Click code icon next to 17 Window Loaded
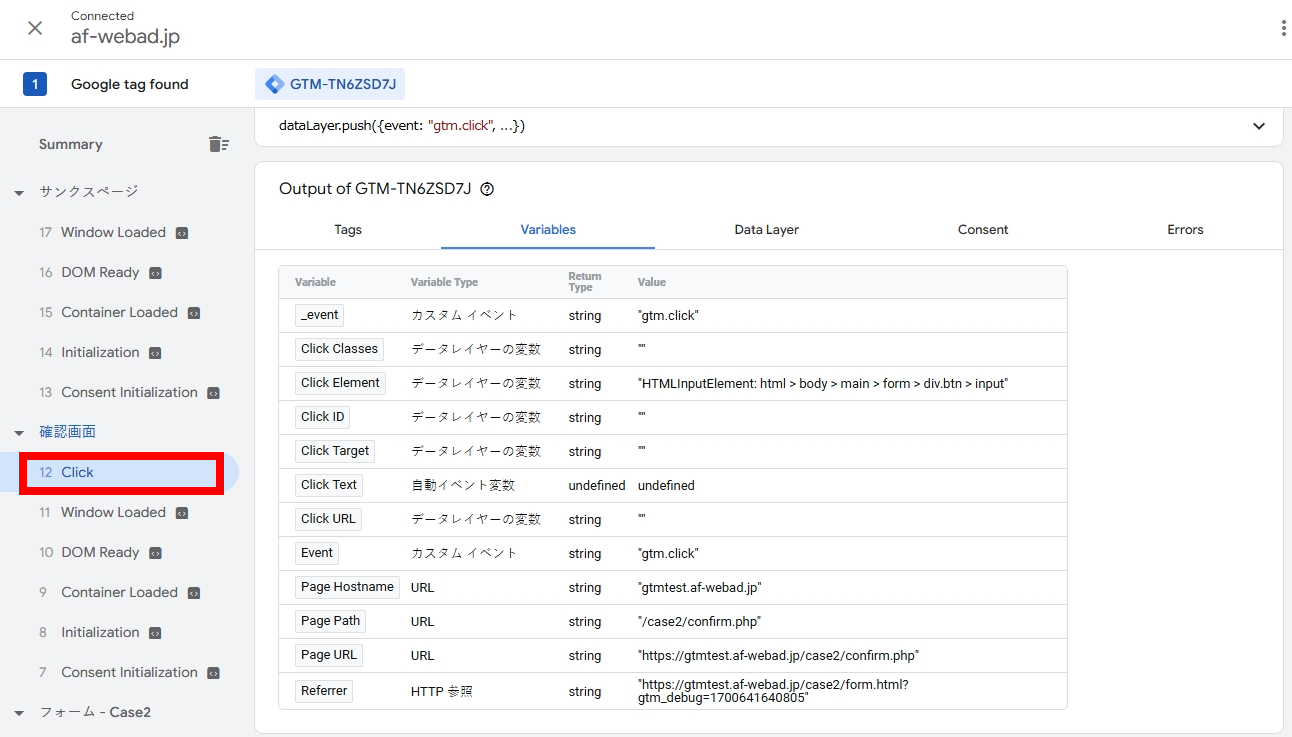Screen dimensions: 1292x737 click(x=182, y=233)
